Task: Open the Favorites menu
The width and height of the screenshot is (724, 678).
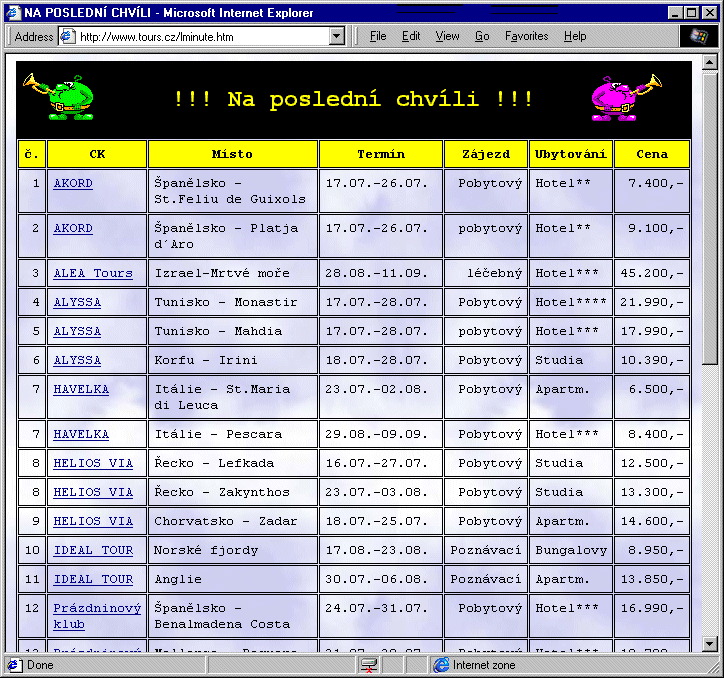Action: [x=526, y=36]
